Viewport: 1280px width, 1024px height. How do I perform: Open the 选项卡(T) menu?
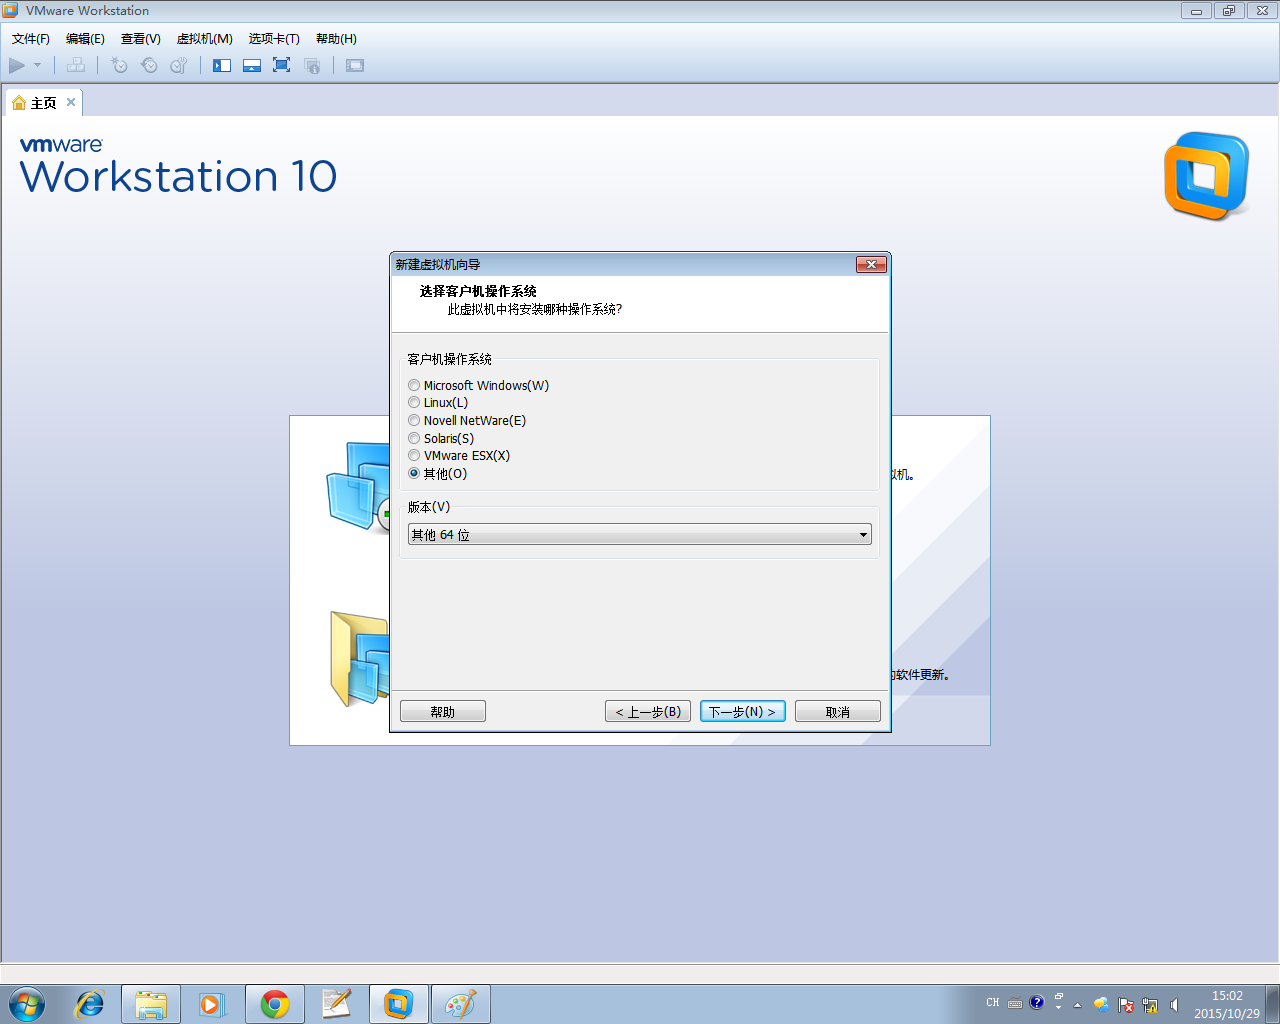tap(274, 39)
